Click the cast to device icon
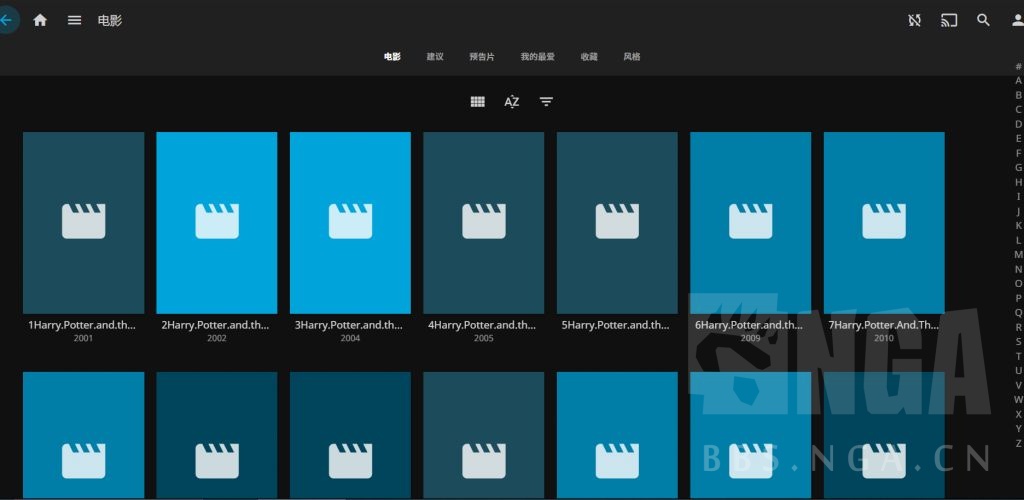The height and width of the screenshot is (500, 1024). (x=949, y=20)
